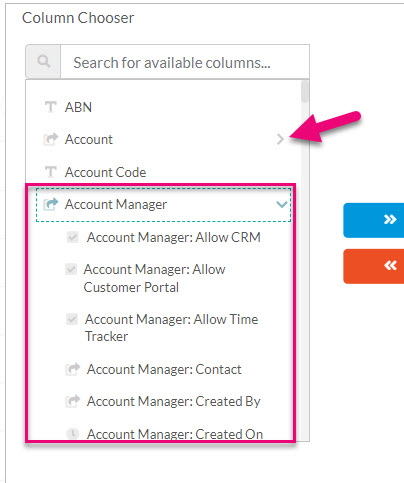Screen dimensions: 404x483
Task: Click the lookup icon next to Account Manager: Contact
Action: pos(73,369)
